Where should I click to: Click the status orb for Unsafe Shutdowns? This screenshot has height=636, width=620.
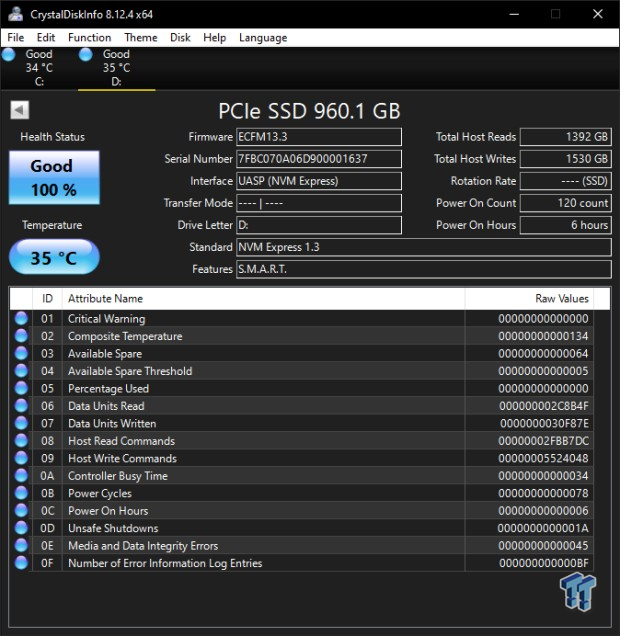click(21, 528)
